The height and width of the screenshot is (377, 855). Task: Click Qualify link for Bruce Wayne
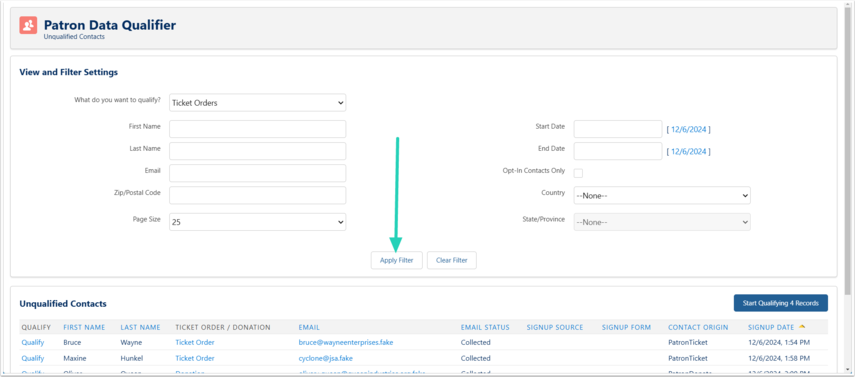pyautogui.click(x=33, y=343)
